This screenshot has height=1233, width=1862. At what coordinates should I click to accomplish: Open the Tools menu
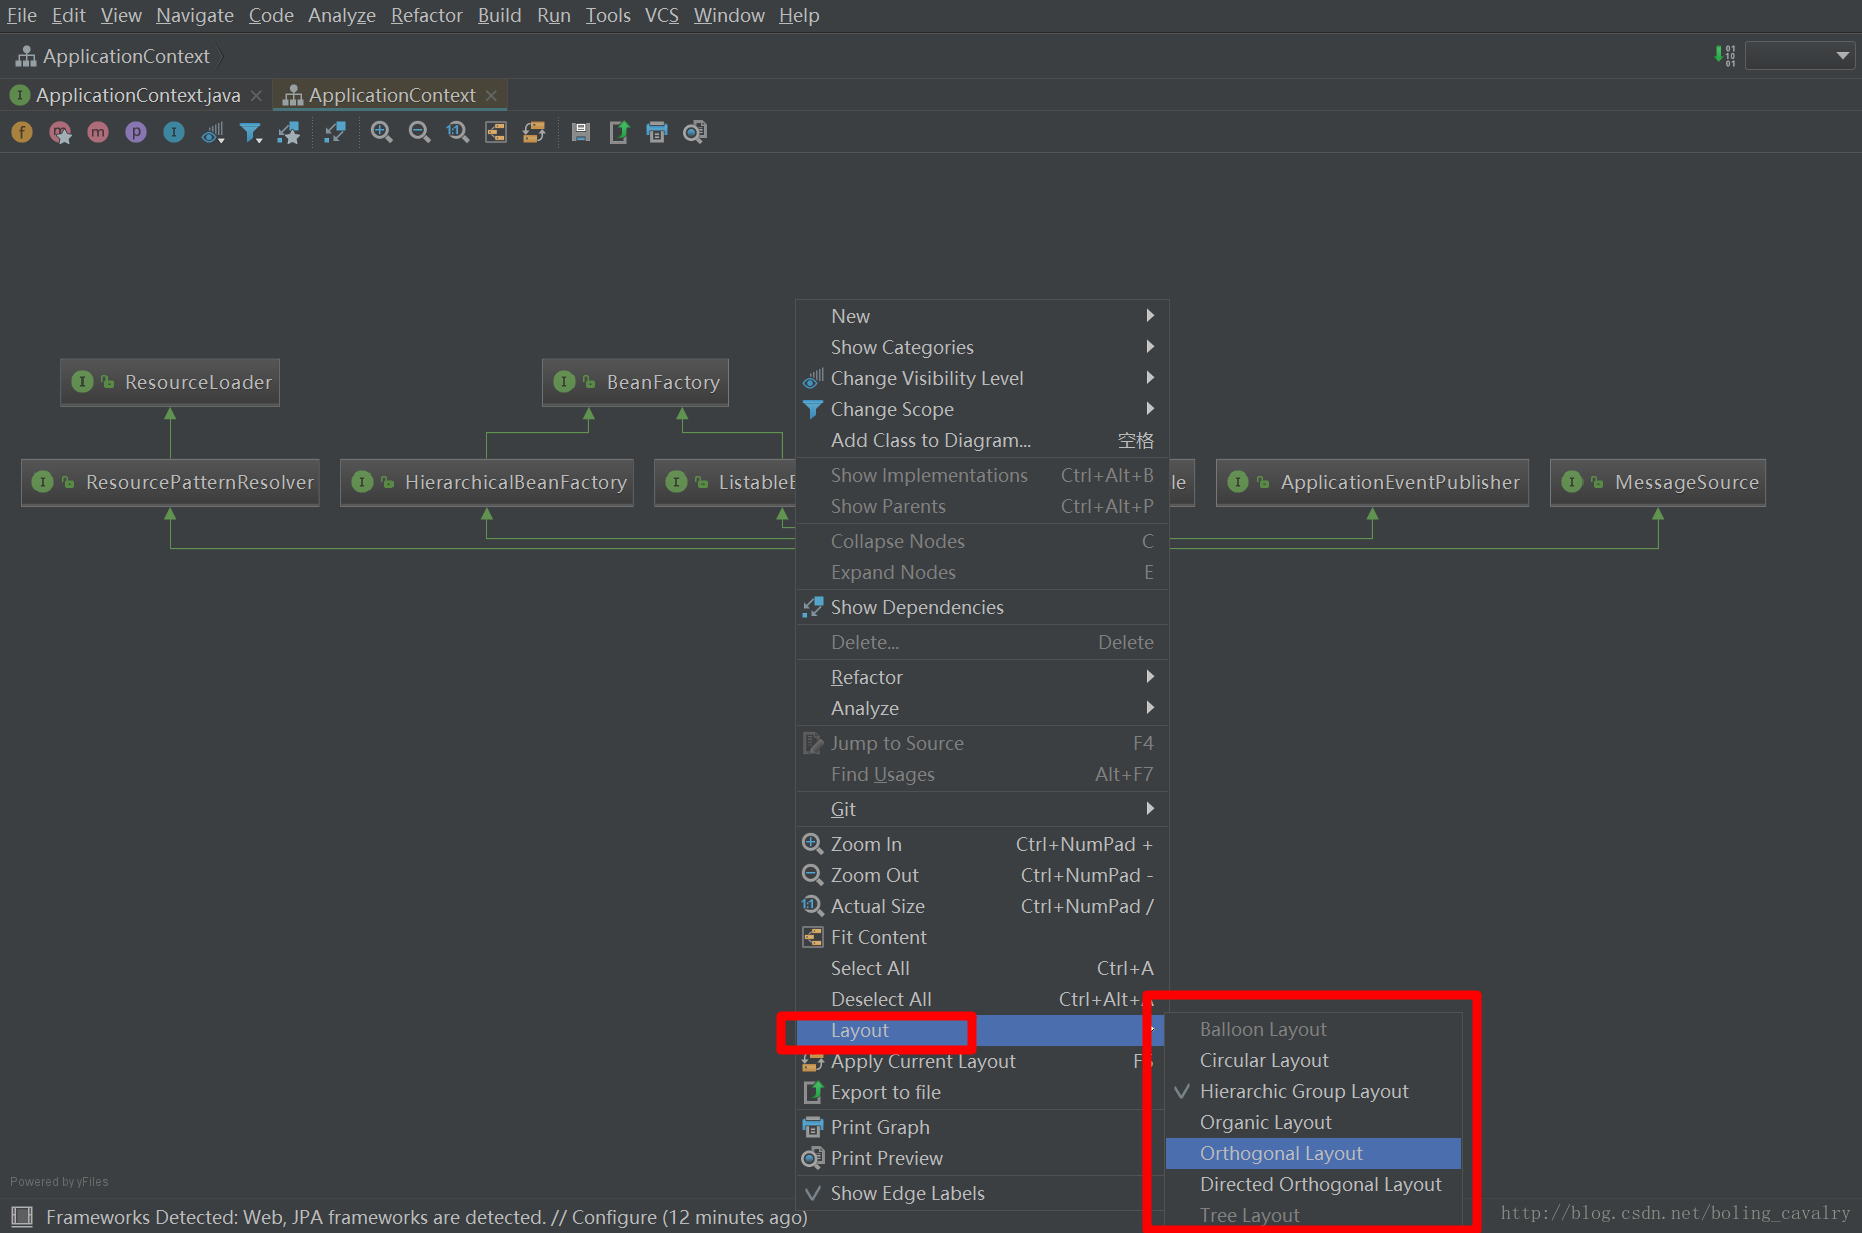point(608,15)
